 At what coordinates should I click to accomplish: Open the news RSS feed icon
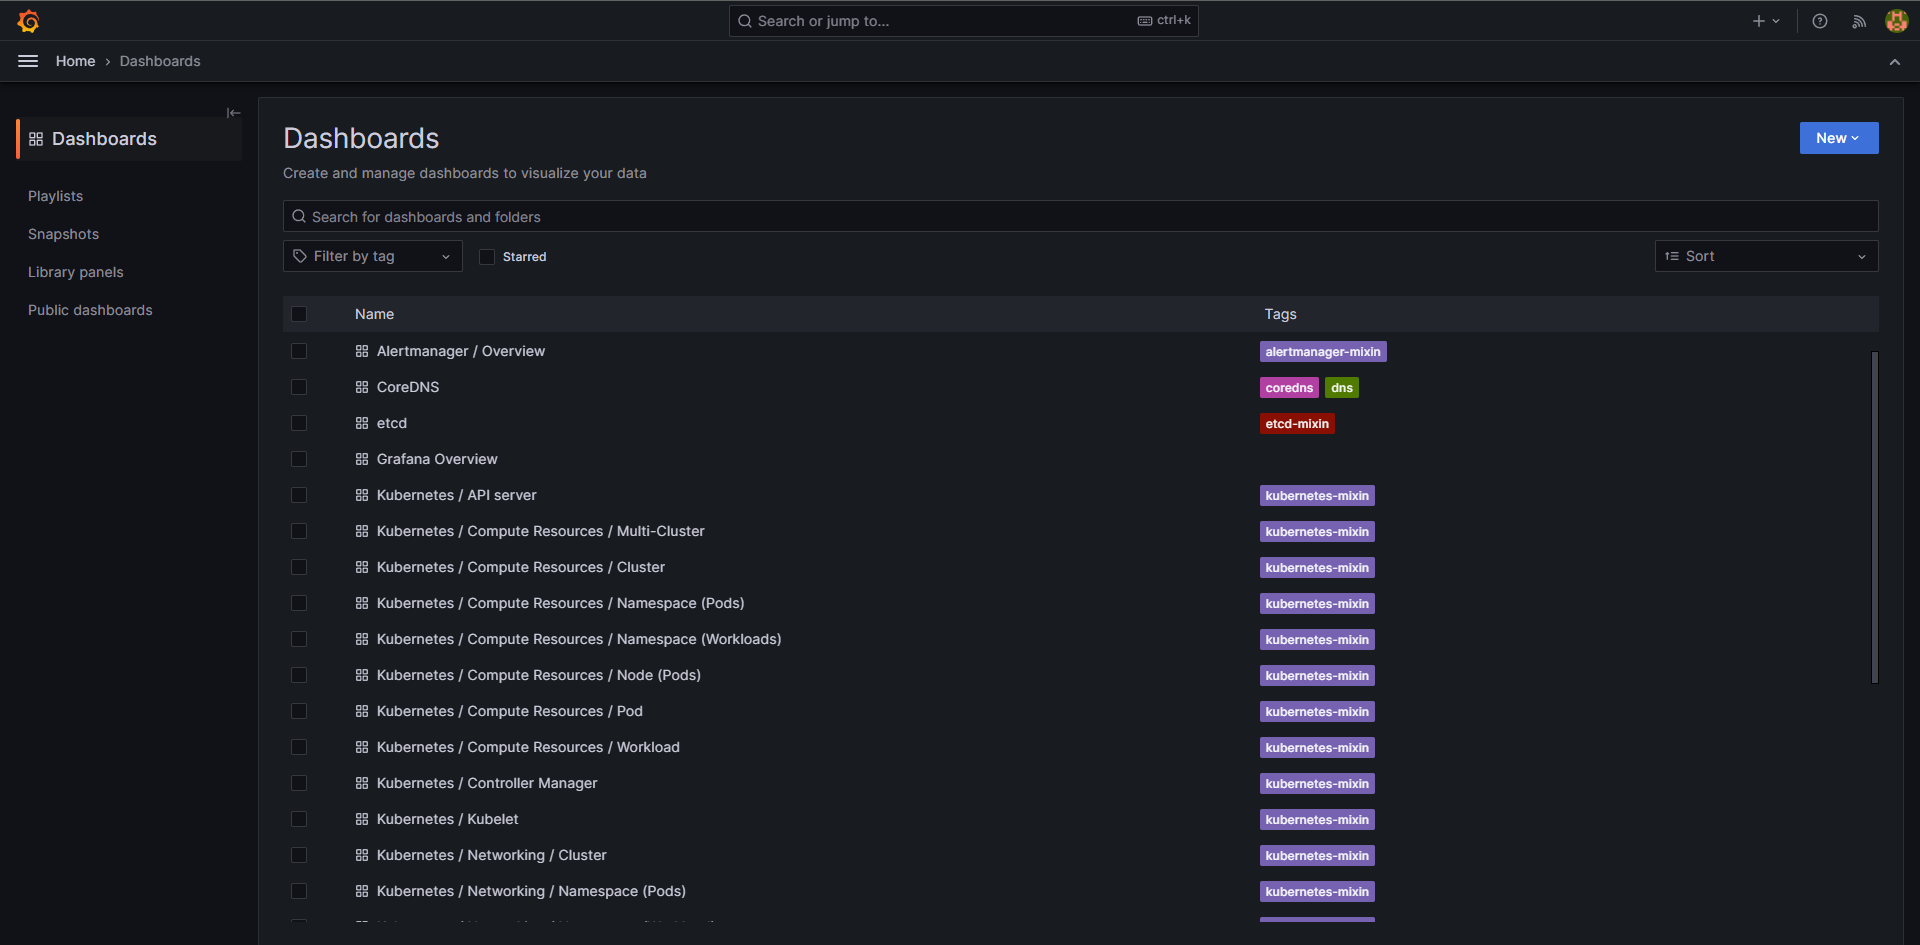coord(1859,21)
